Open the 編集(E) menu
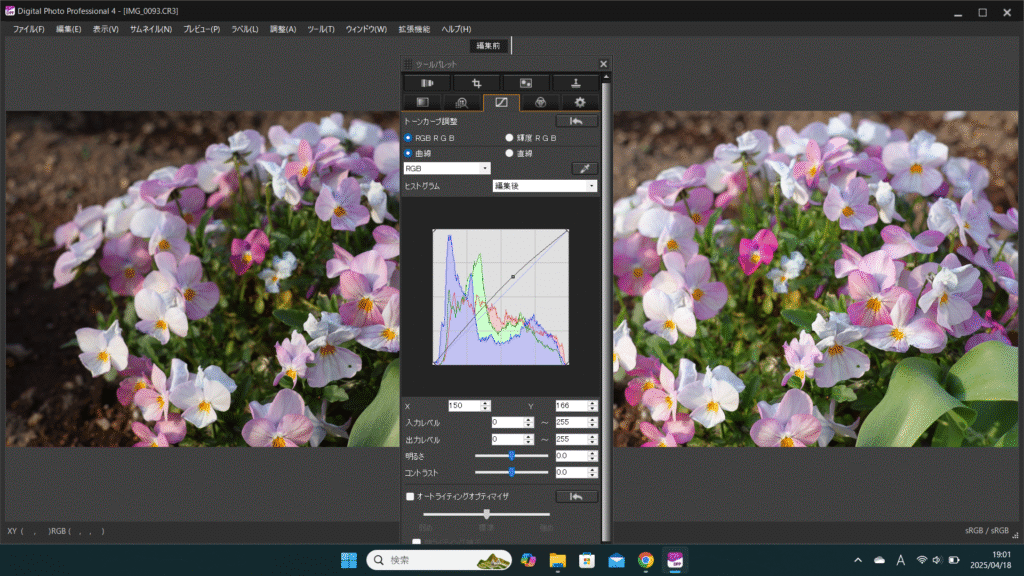 (x=69, y=29)
